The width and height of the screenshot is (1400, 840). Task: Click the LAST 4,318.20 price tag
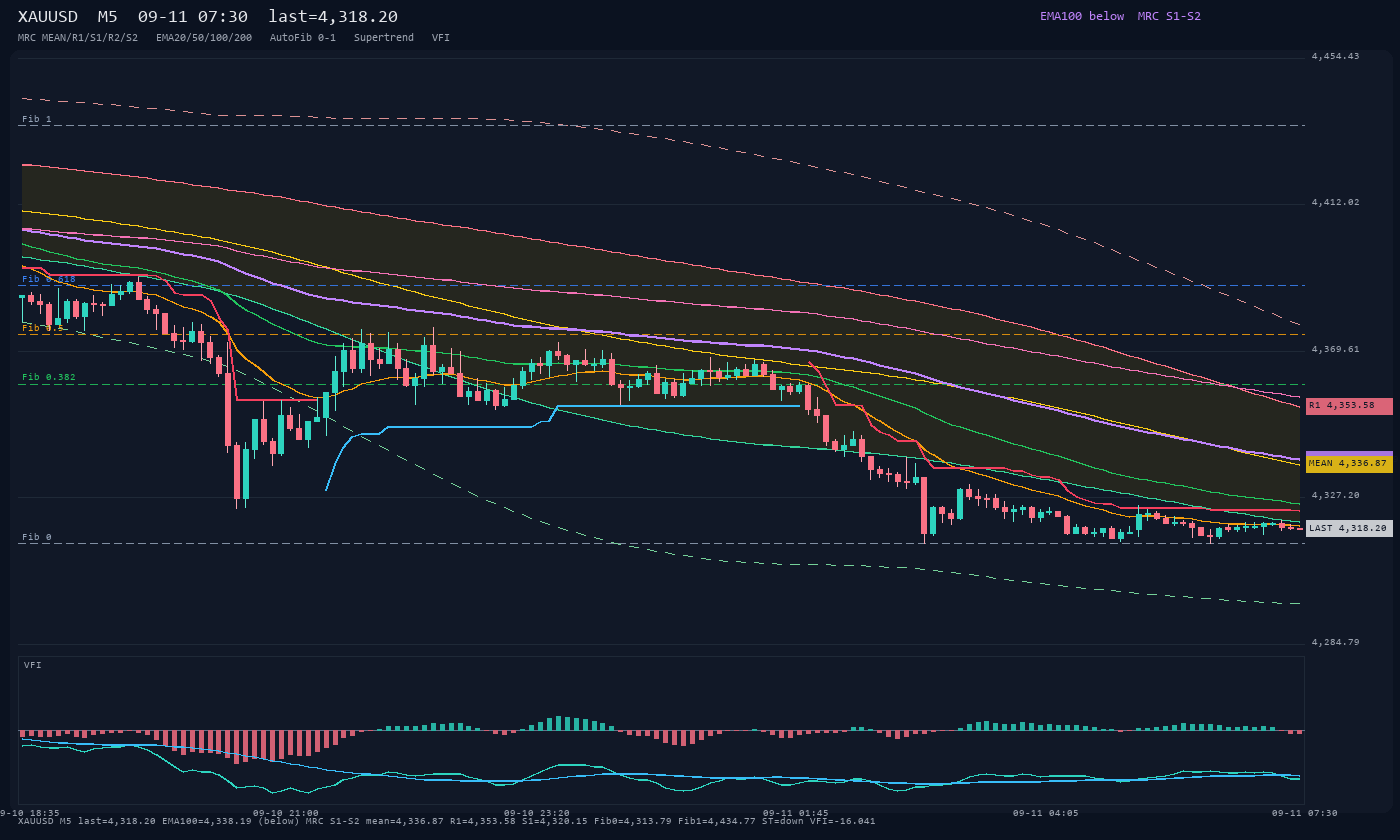[1349, 528]
